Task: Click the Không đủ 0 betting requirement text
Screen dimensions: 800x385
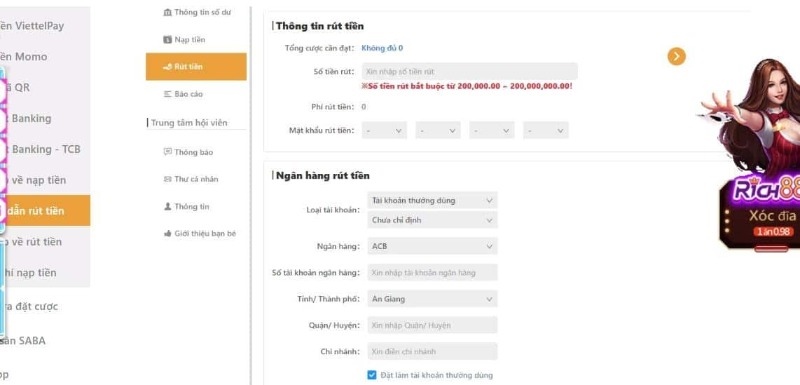Action: pos(382,48)
